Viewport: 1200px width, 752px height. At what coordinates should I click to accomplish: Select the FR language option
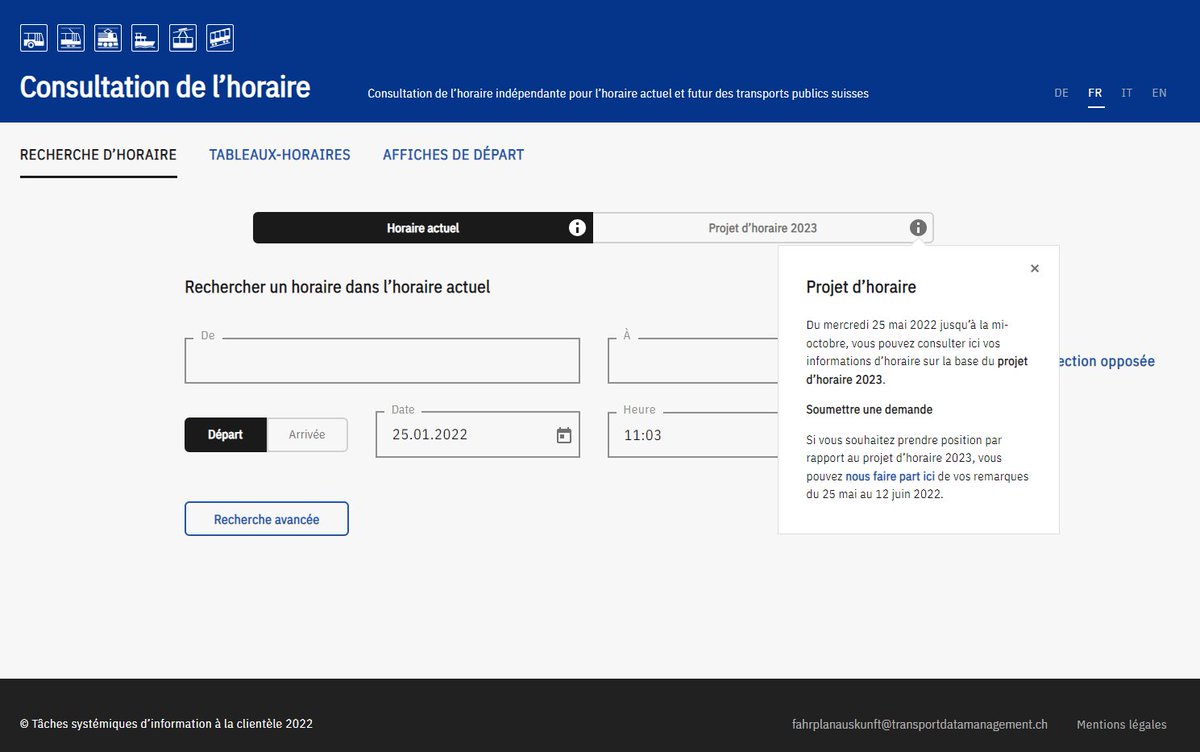click(x=1095, y=93)
